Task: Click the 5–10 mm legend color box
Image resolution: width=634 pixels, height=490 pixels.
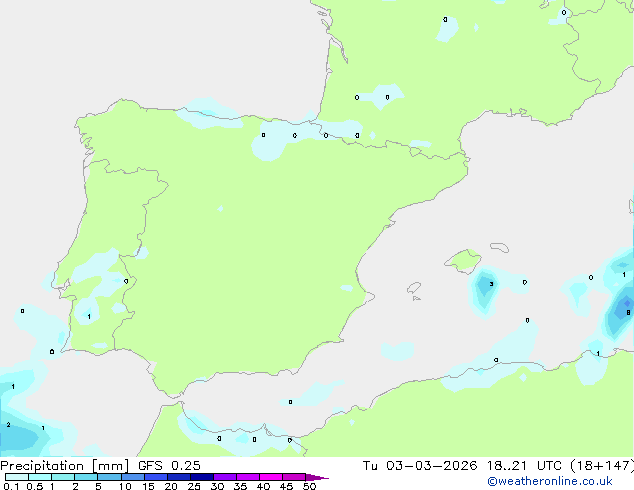Action: pyautogui.click(x=109, y=477)
